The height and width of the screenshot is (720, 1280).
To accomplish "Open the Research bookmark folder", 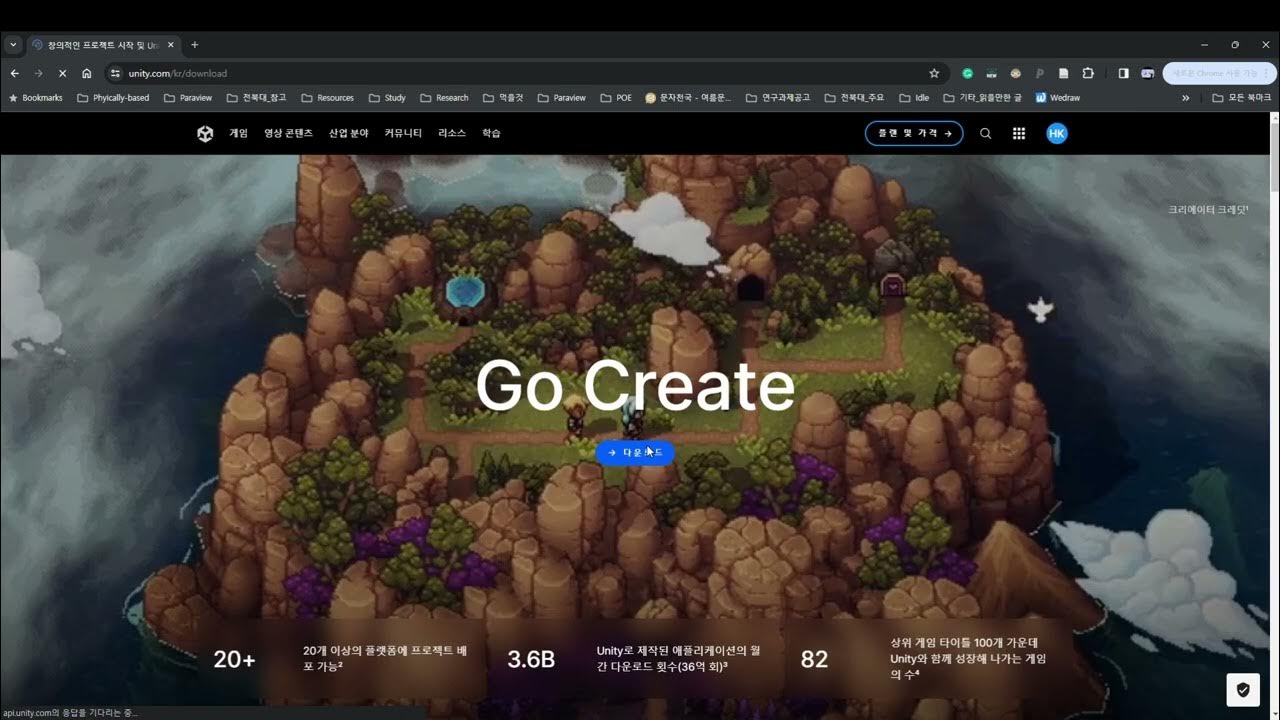I will click(444, 98).
